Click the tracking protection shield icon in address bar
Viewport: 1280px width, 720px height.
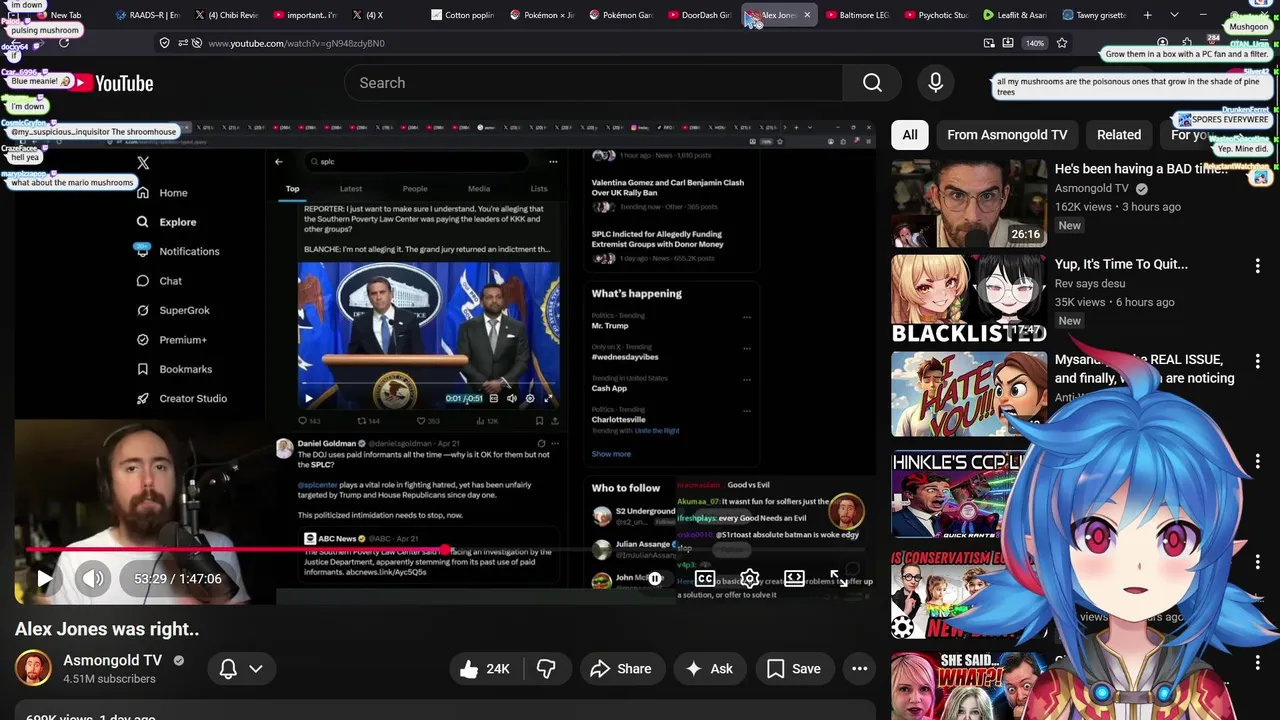click(x=164, y=43)
